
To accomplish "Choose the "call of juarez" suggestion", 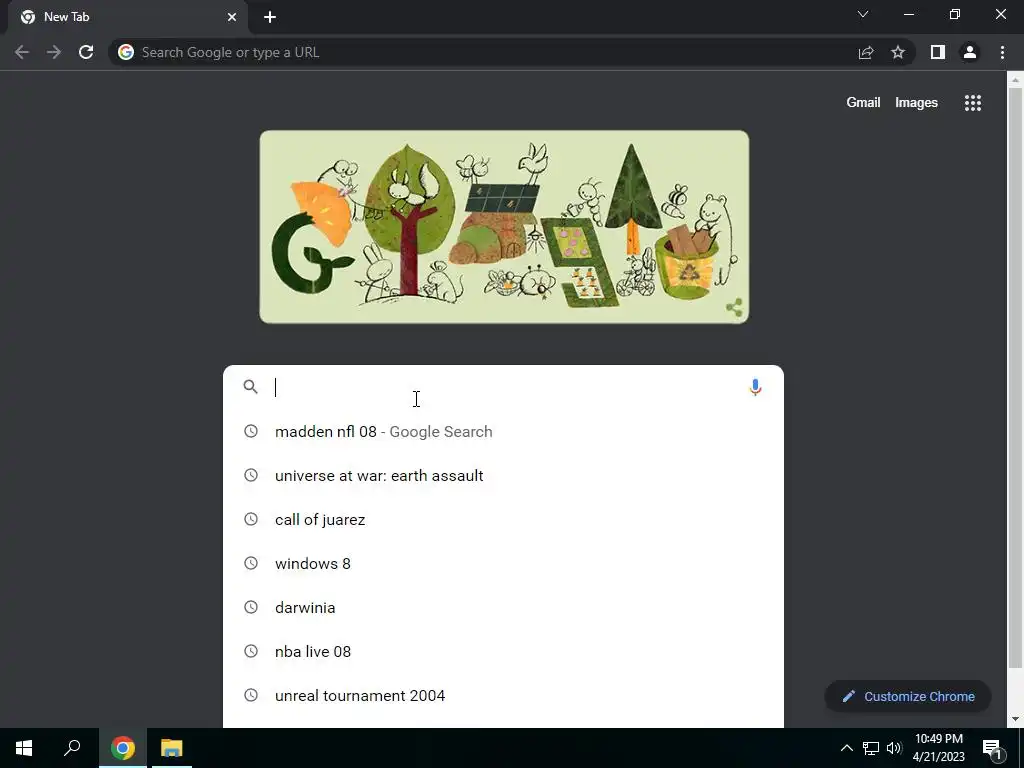I will 503,519.
